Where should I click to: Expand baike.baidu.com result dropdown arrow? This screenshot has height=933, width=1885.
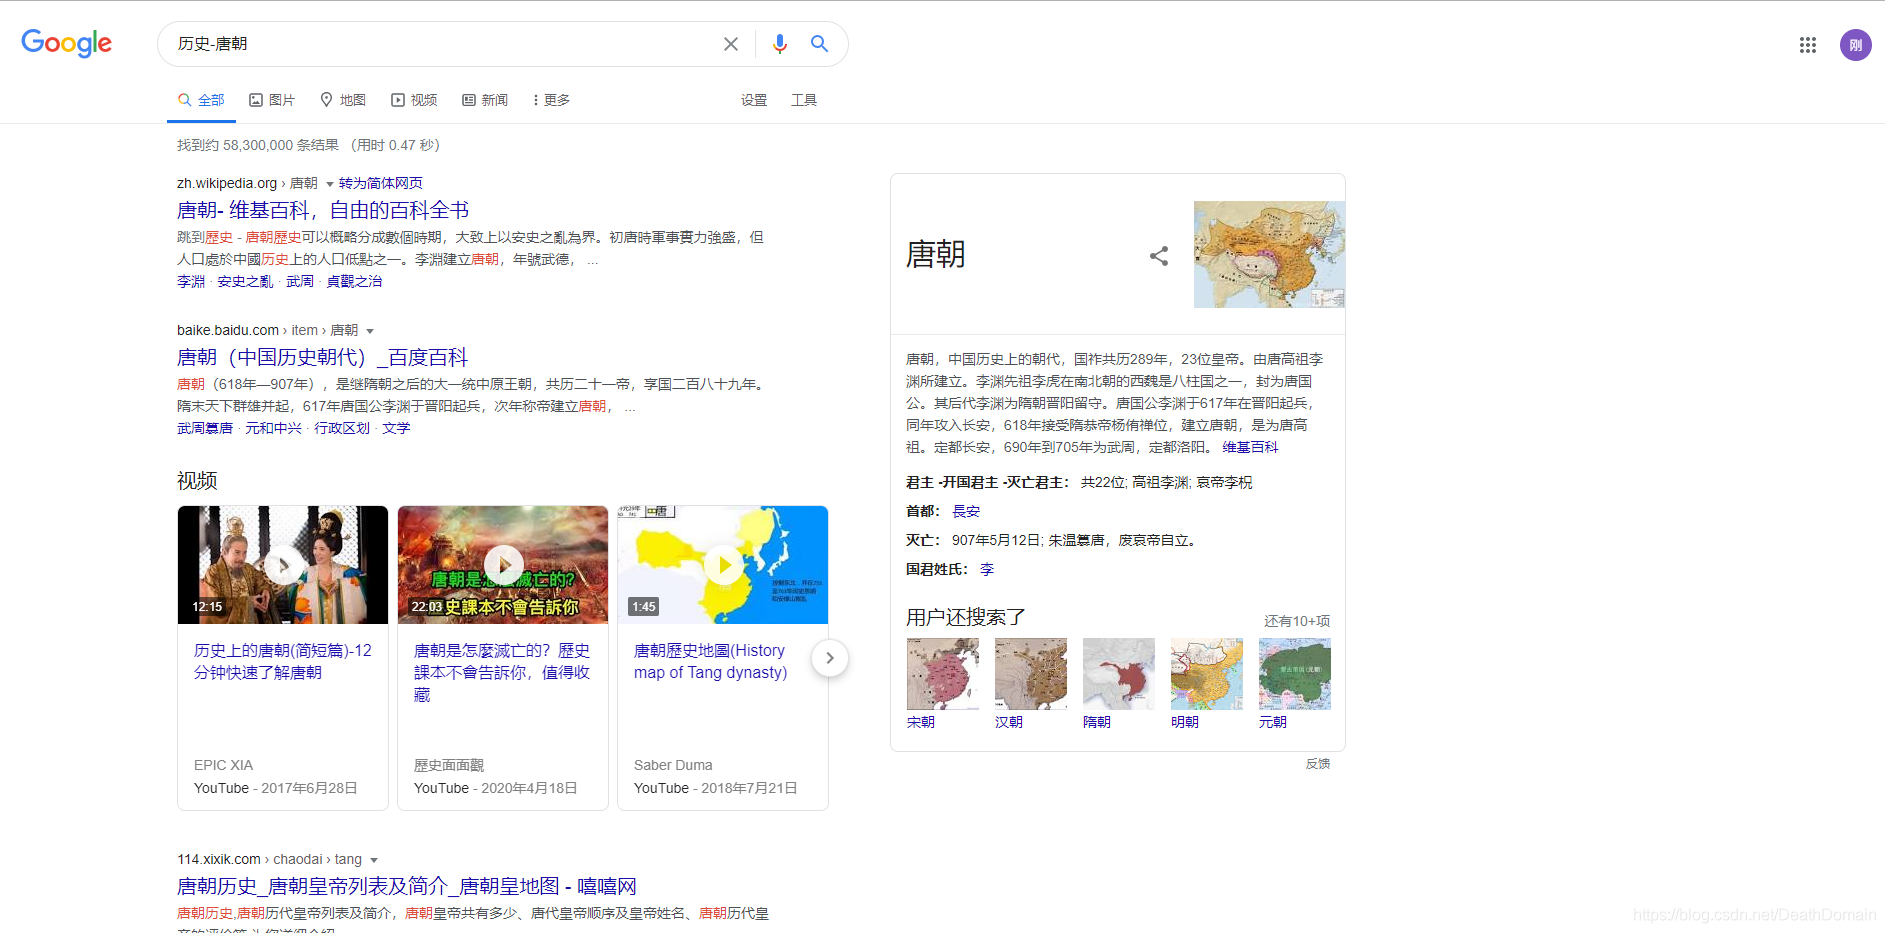[370, 331]
